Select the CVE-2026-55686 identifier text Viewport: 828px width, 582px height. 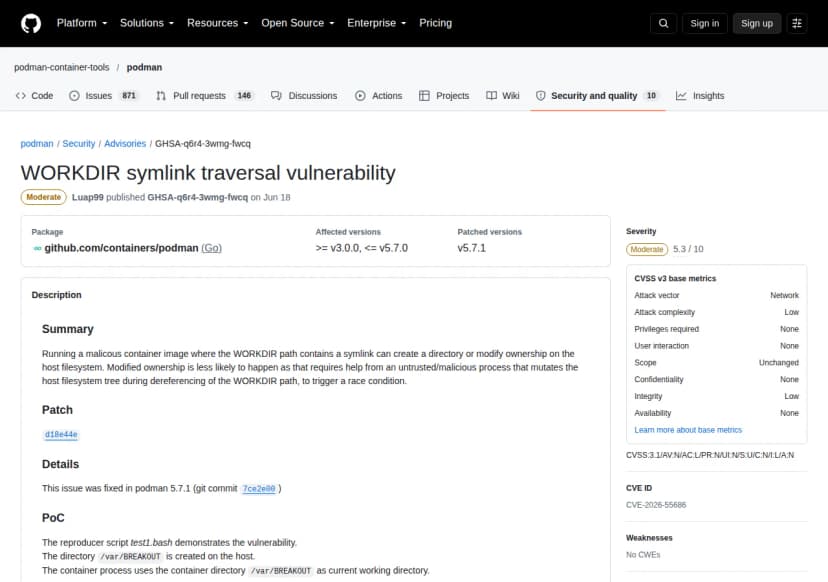click(x=656, y=505)
